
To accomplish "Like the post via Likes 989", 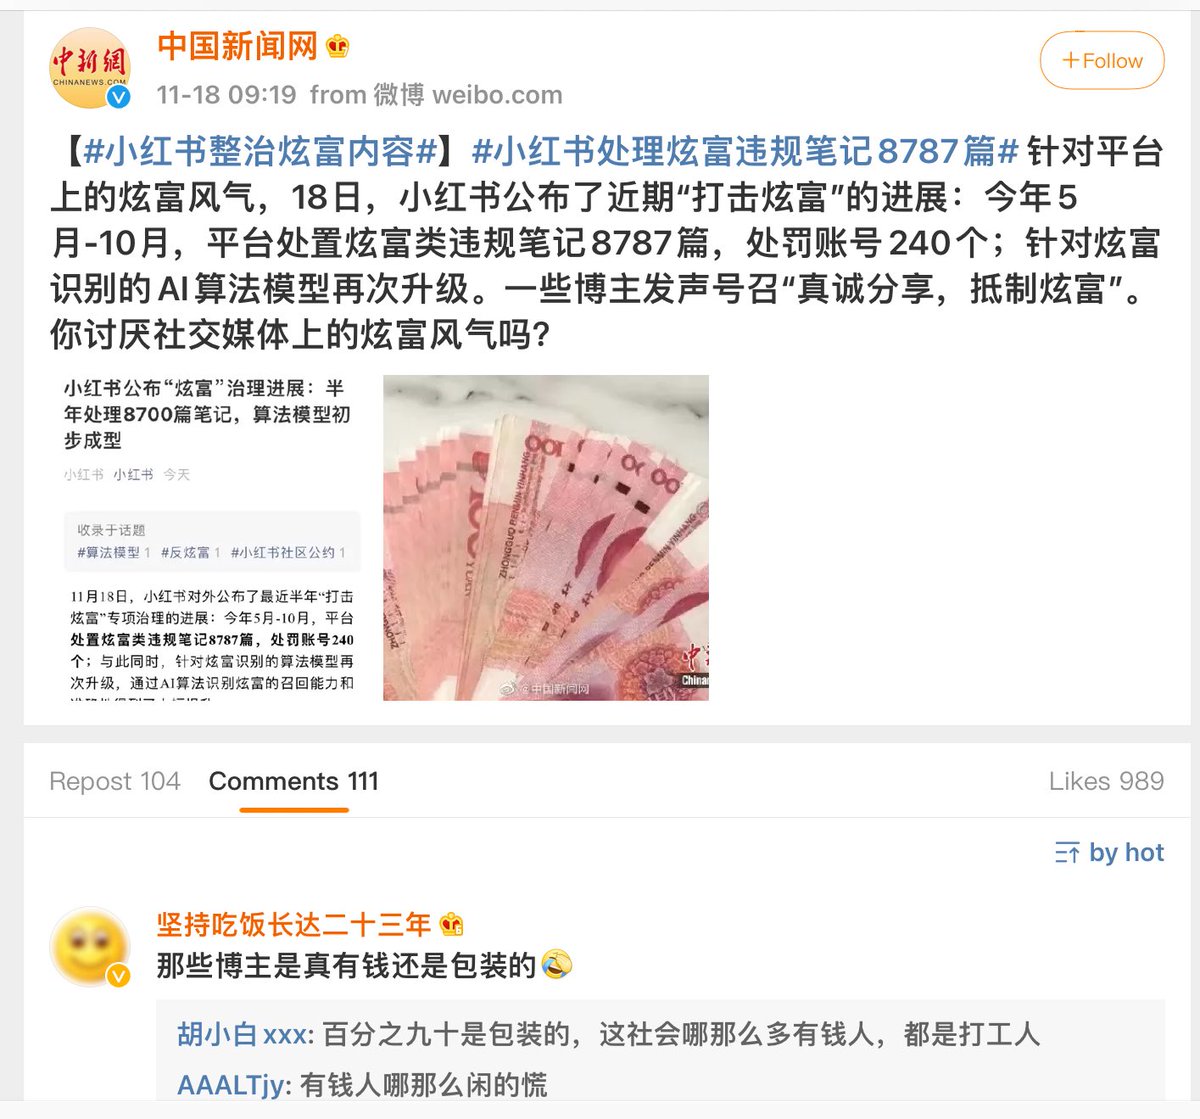I will click(1106, 781).
